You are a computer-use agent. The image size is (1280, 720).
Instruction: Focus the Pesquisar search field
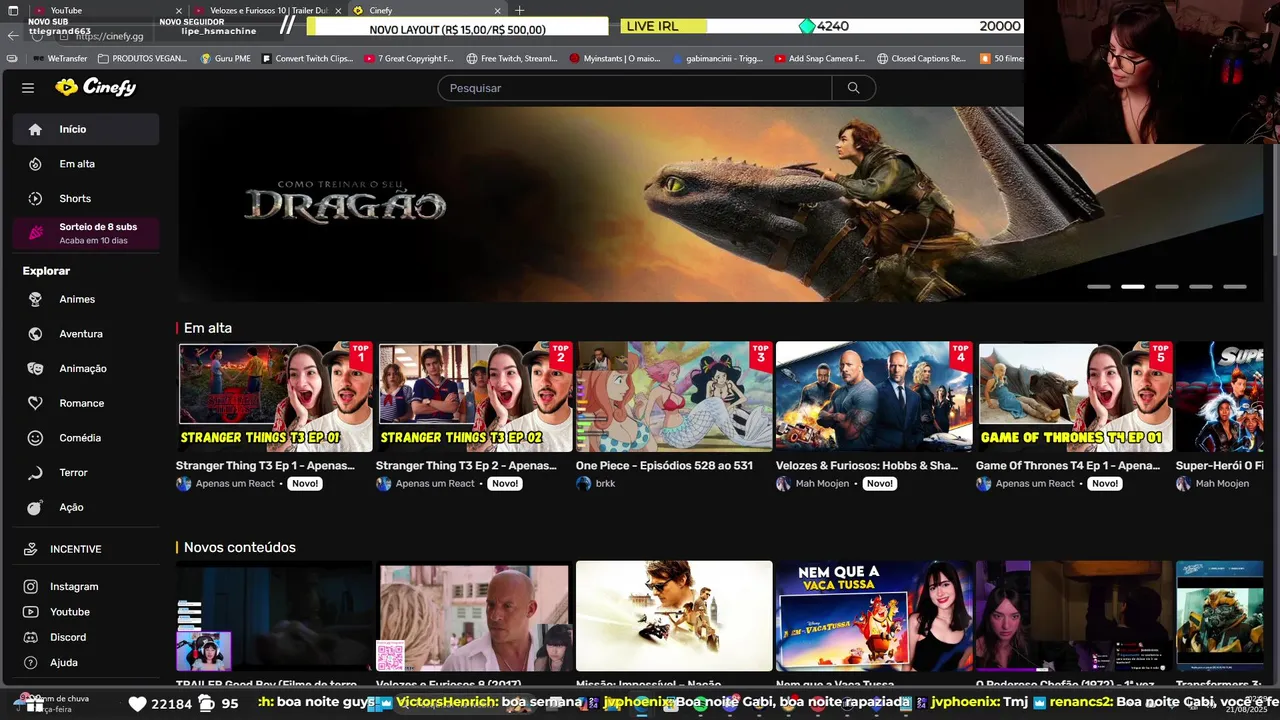pos(635,88)
